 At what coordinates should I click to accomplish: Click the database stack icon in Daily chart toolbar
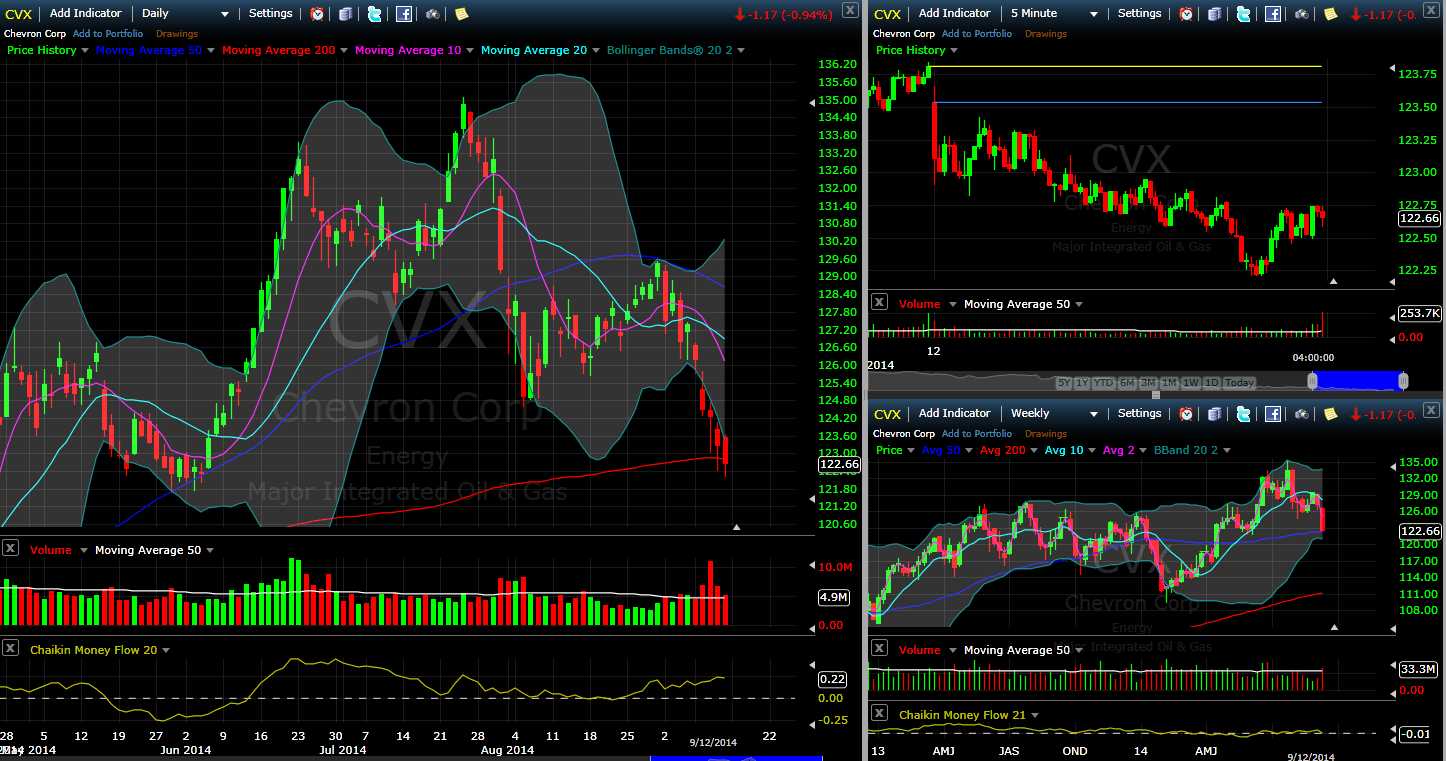pyautogui.click(x=345, y=14)
